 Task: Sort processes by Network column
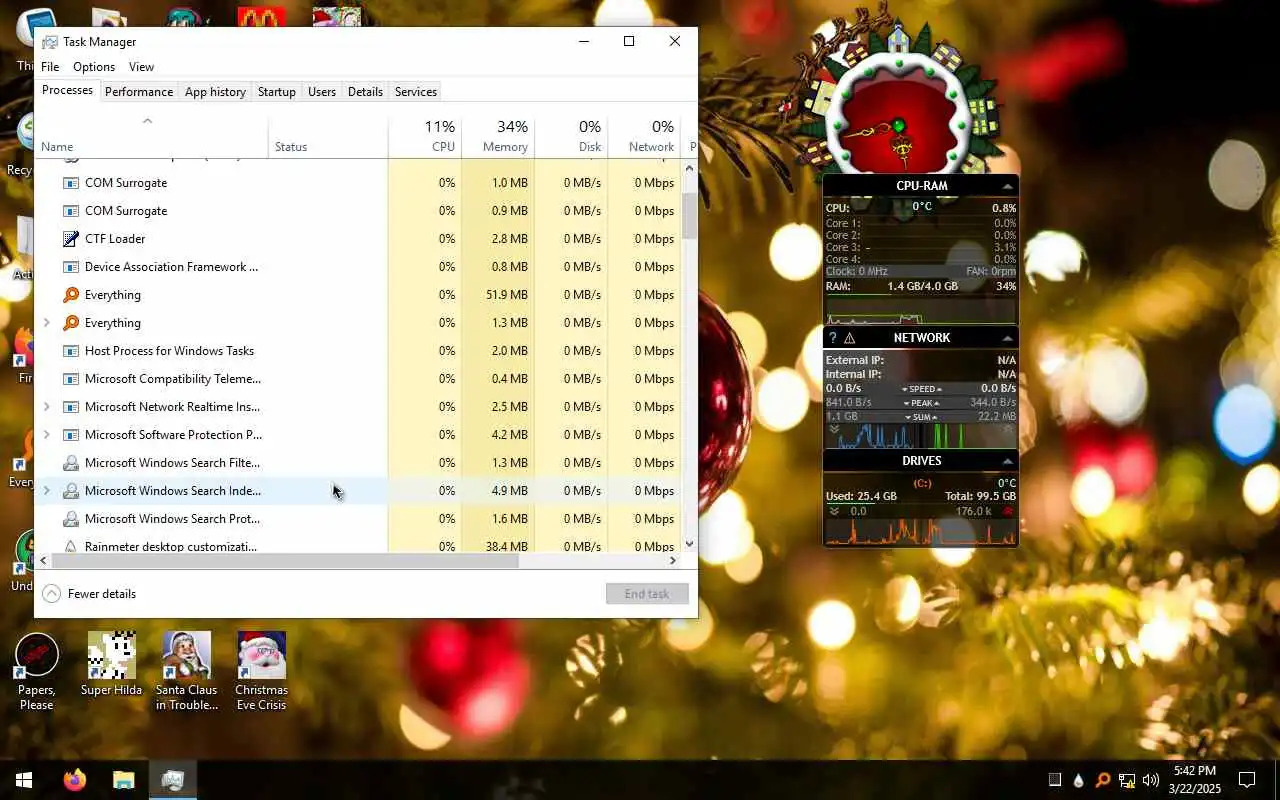coord(644,137)
